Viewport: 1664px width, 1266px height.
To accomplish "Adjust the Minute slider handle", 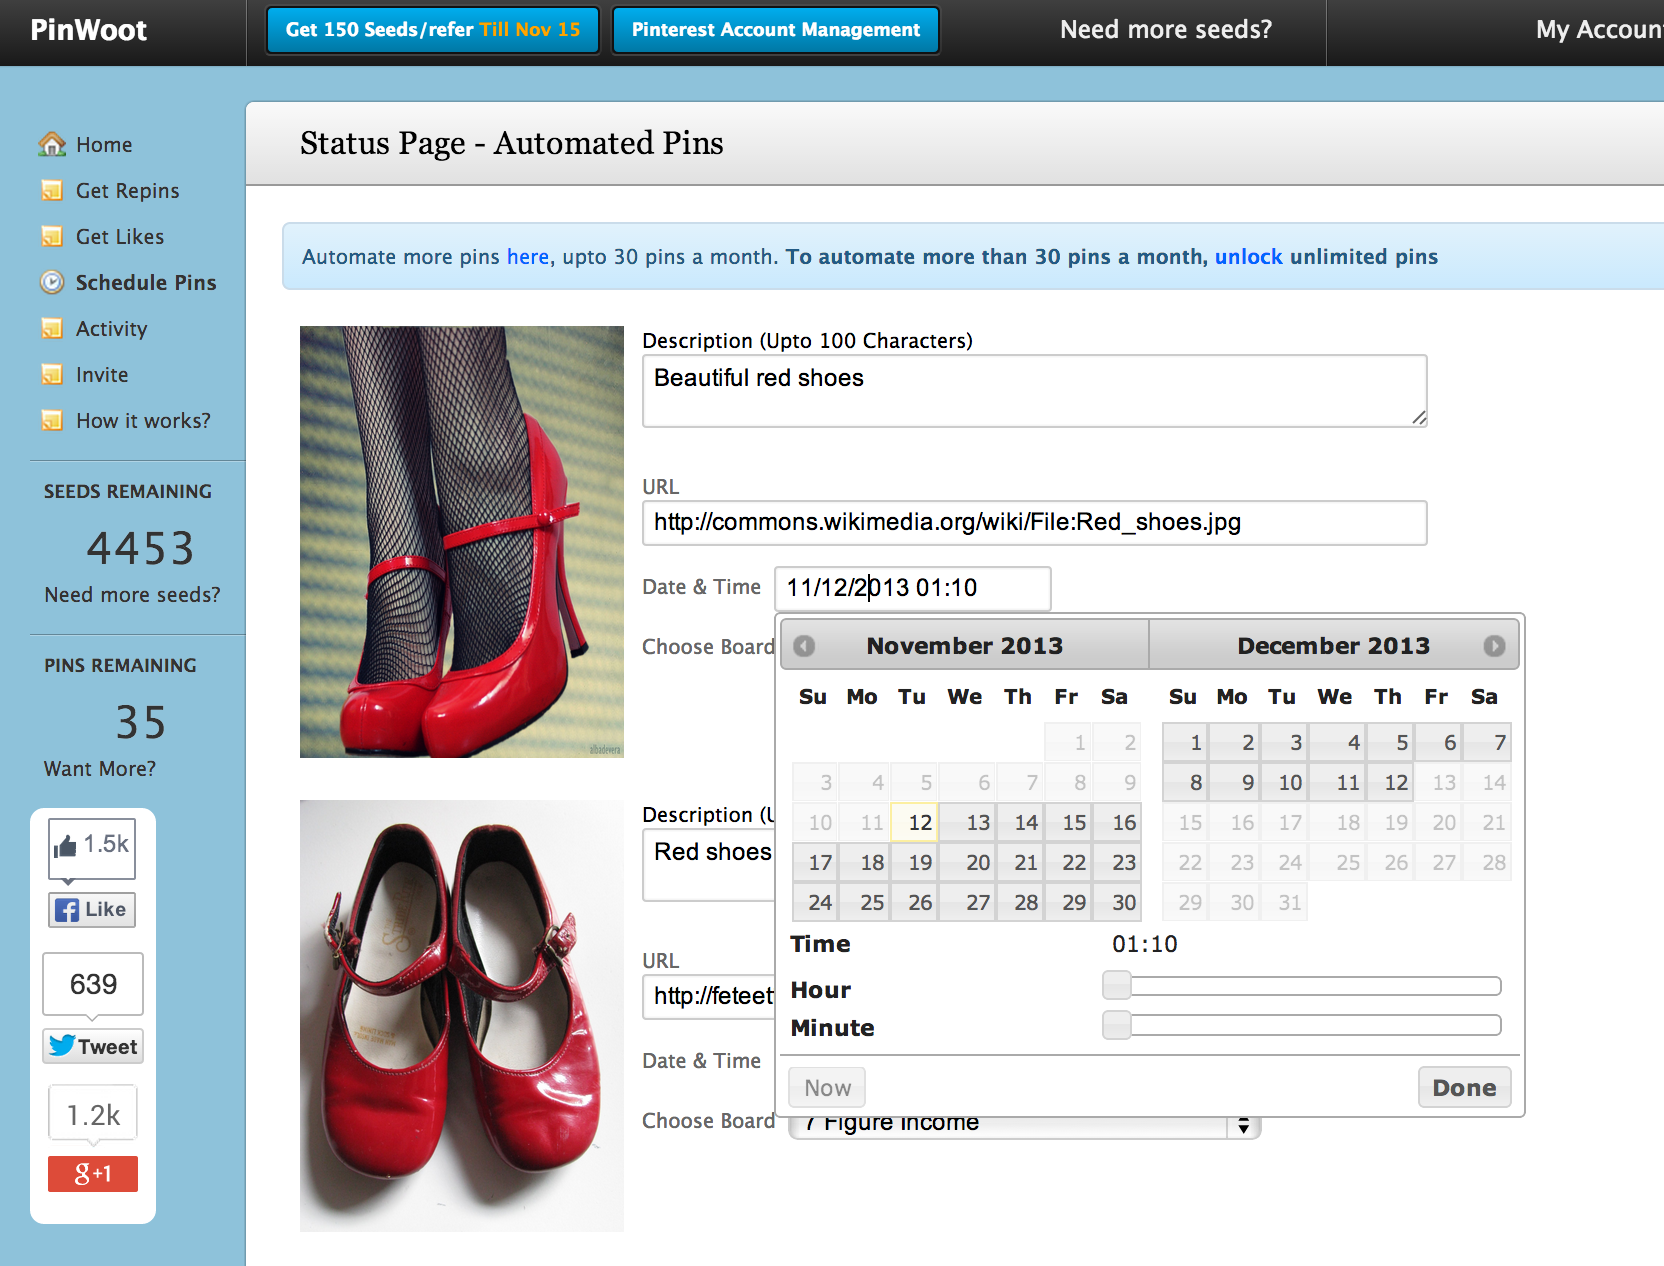I will point(1117,1025).
